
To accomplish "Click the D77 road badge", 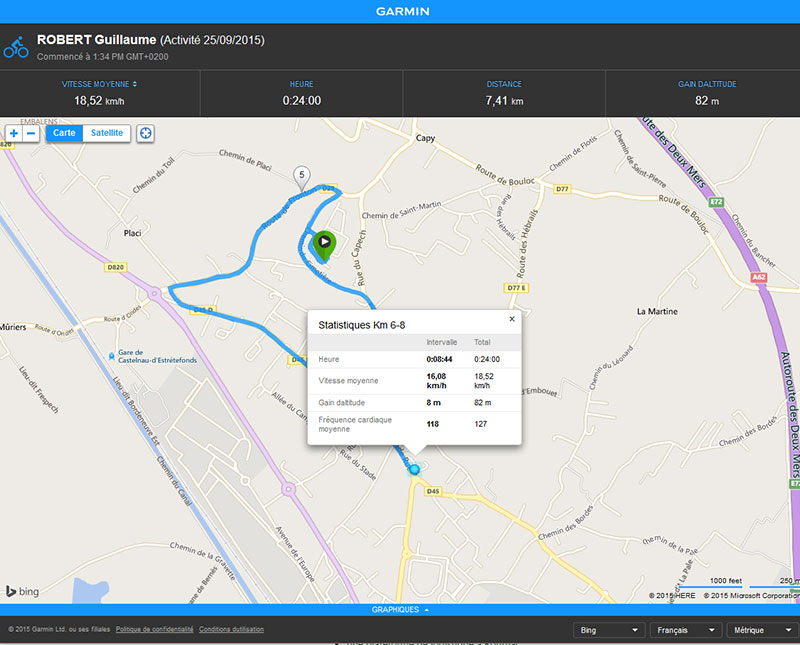I will point(562,189).
